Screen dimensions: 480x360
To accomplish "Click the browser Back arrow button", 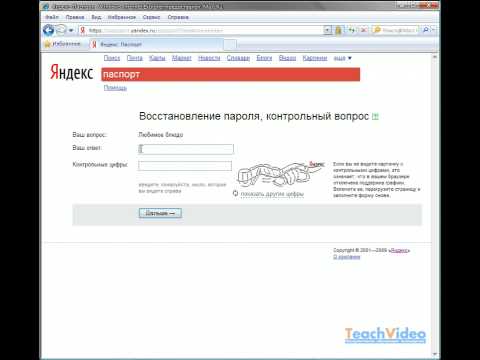I will tap(49, 30).
